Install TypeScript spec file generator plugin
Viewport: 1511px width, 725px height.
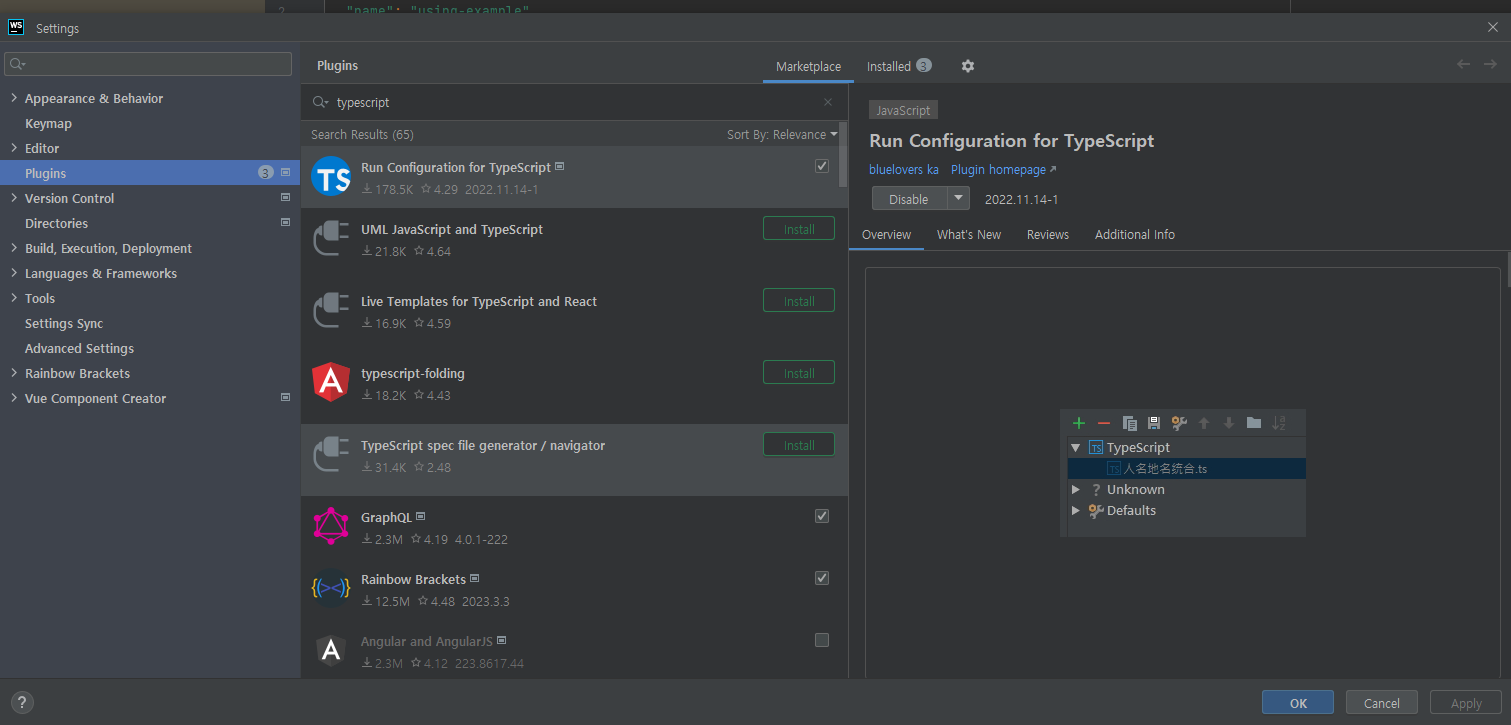tap(799, 445)
